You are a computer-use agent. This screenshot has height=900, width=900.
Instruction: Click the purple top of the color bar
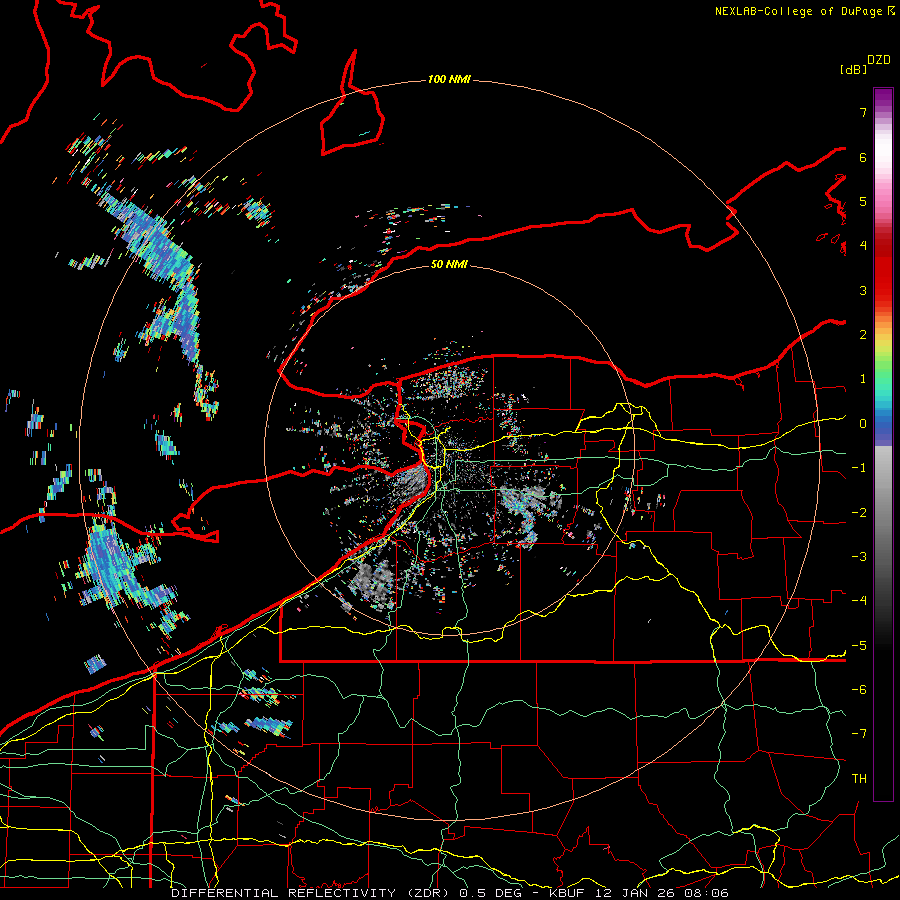tap(883, 99)
